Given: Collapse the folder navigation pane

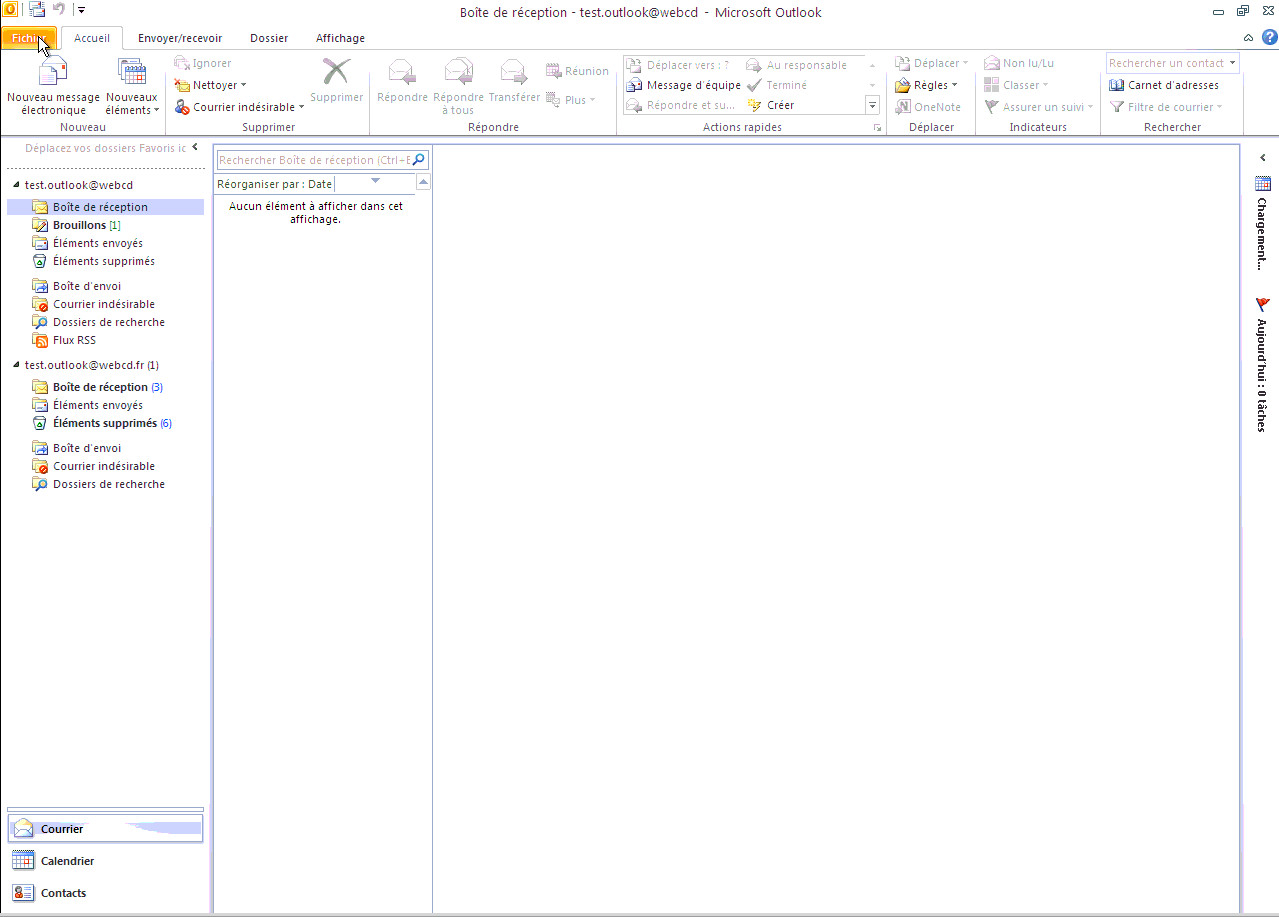Looking at the screenshot, I should pos(195,148).
